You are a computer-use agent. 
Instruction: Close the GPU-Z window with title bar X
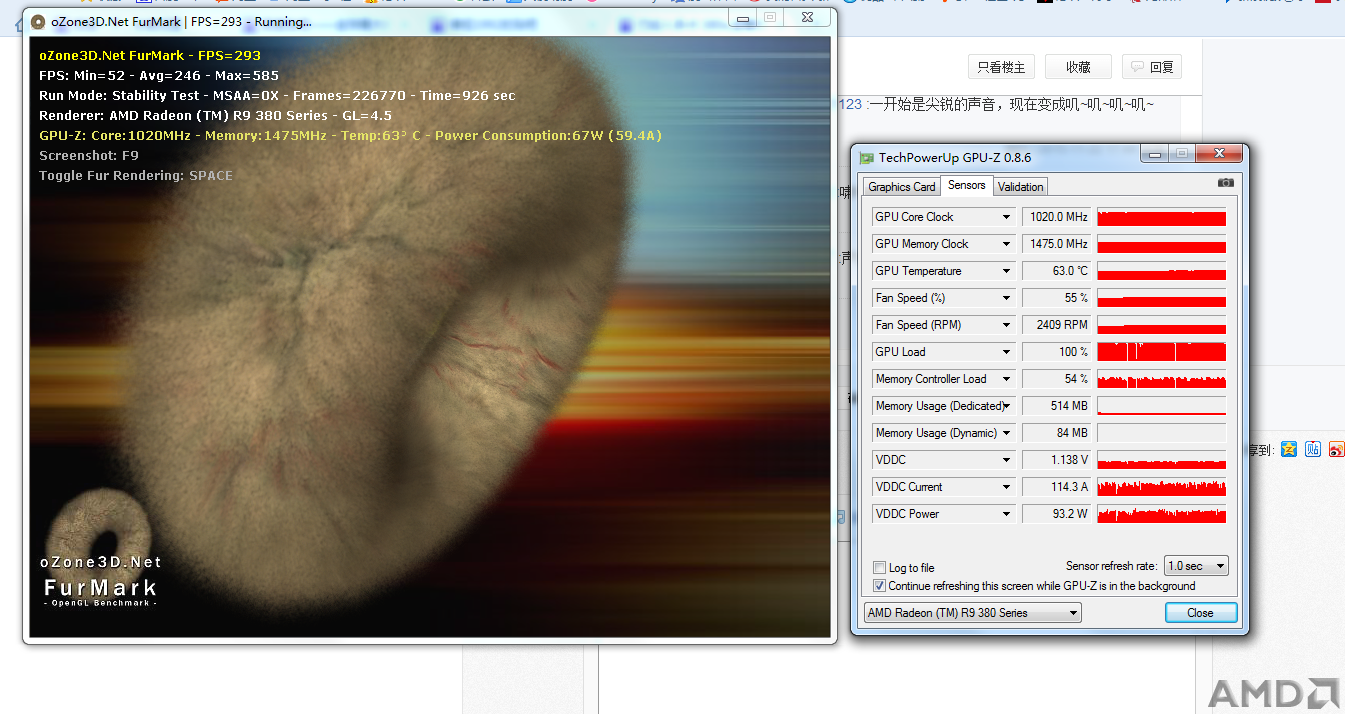[1219, 154]
